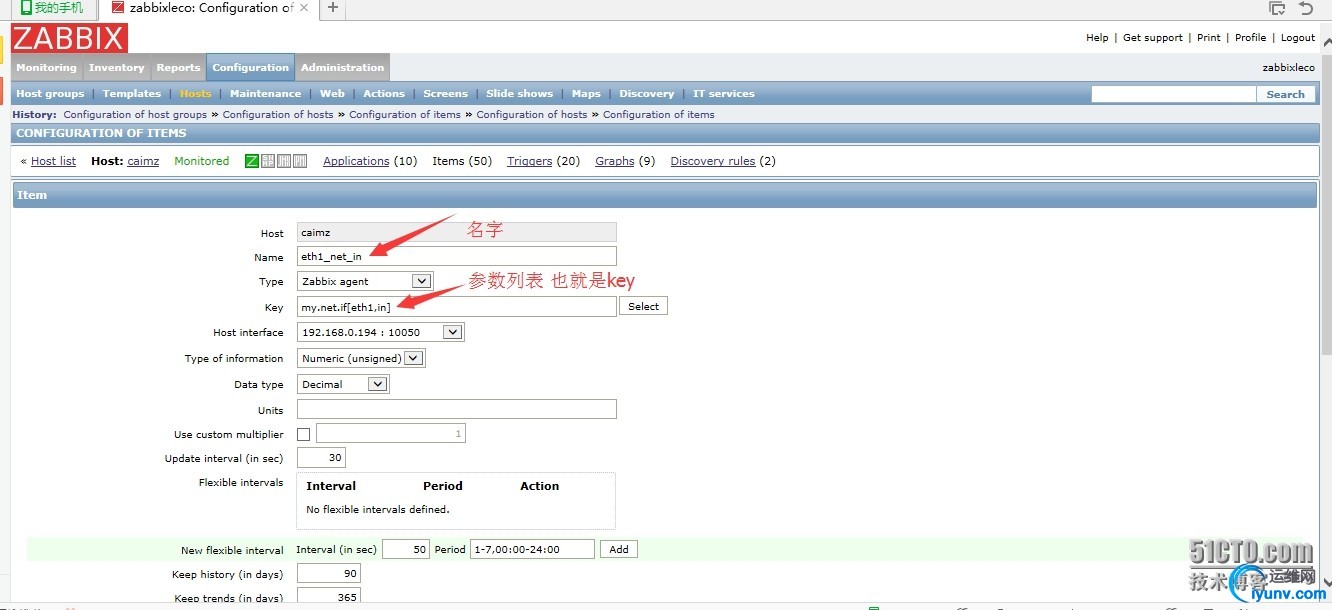Click the Help link
The width and height of the screenshot is (1332, 610).
(1097, 38)
